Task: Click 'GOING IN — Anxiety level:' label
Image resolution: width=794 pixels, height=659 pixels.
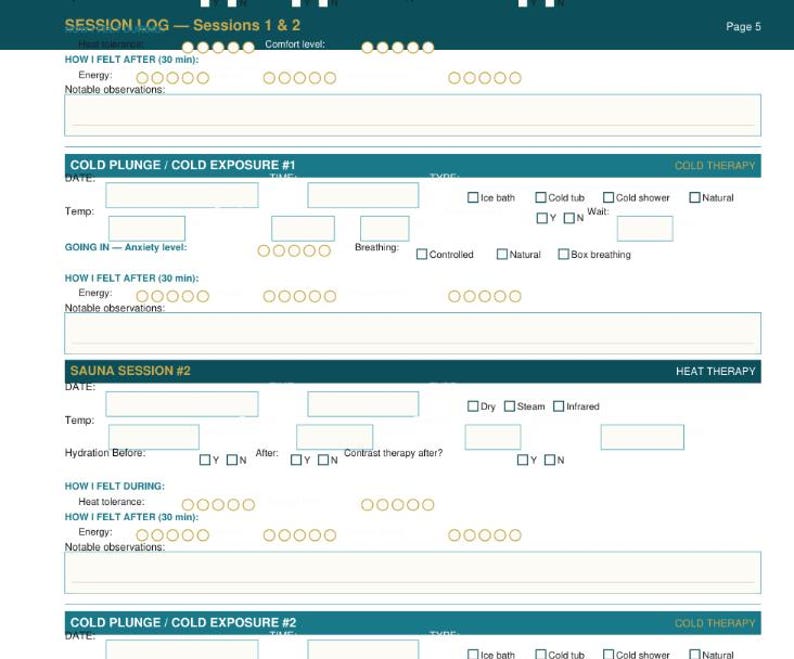Action: (x=126, y=247)
